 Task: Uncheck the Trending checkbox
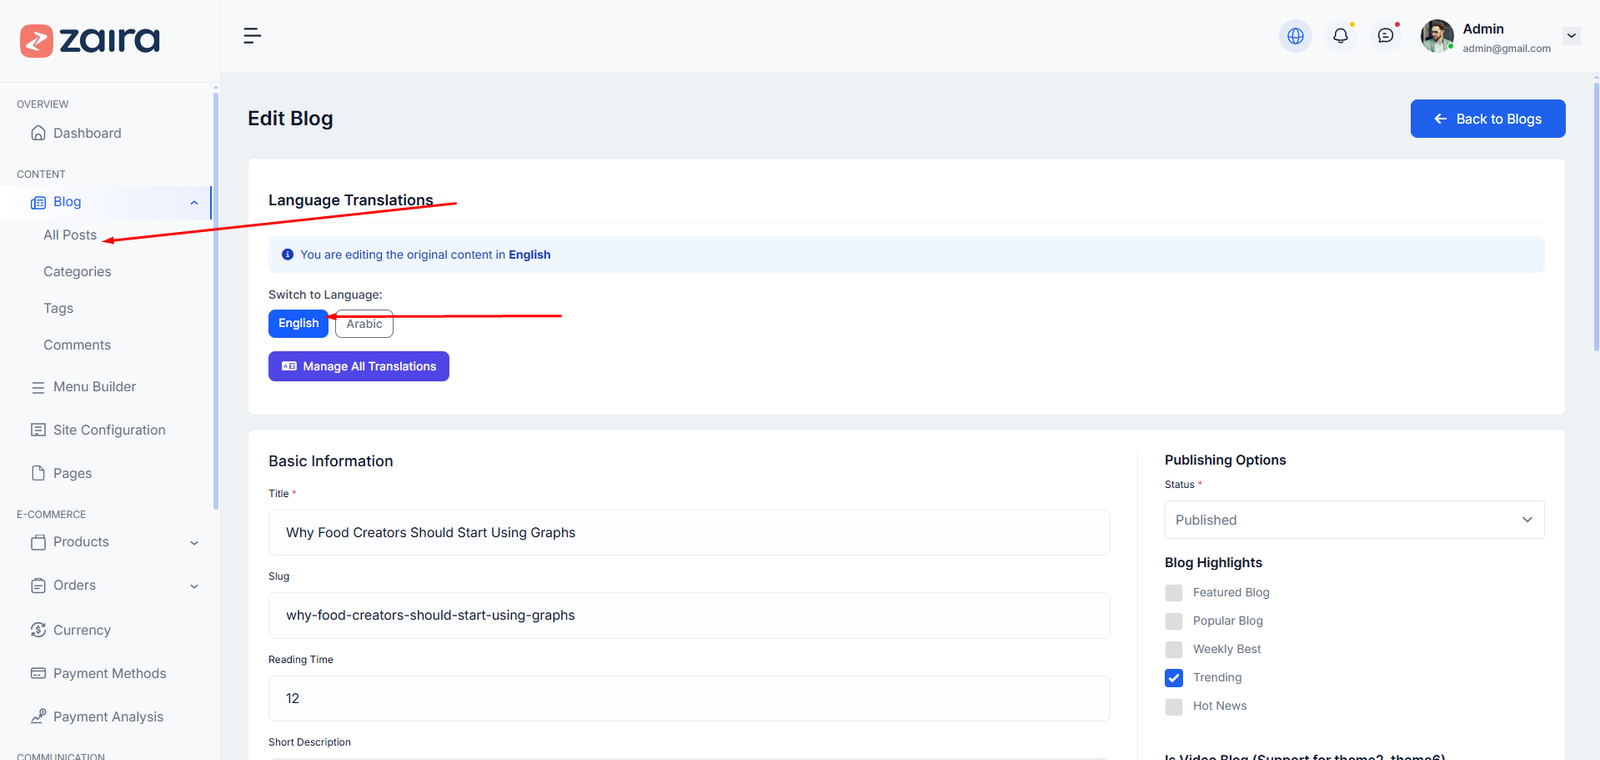[x=1174, y=678]
